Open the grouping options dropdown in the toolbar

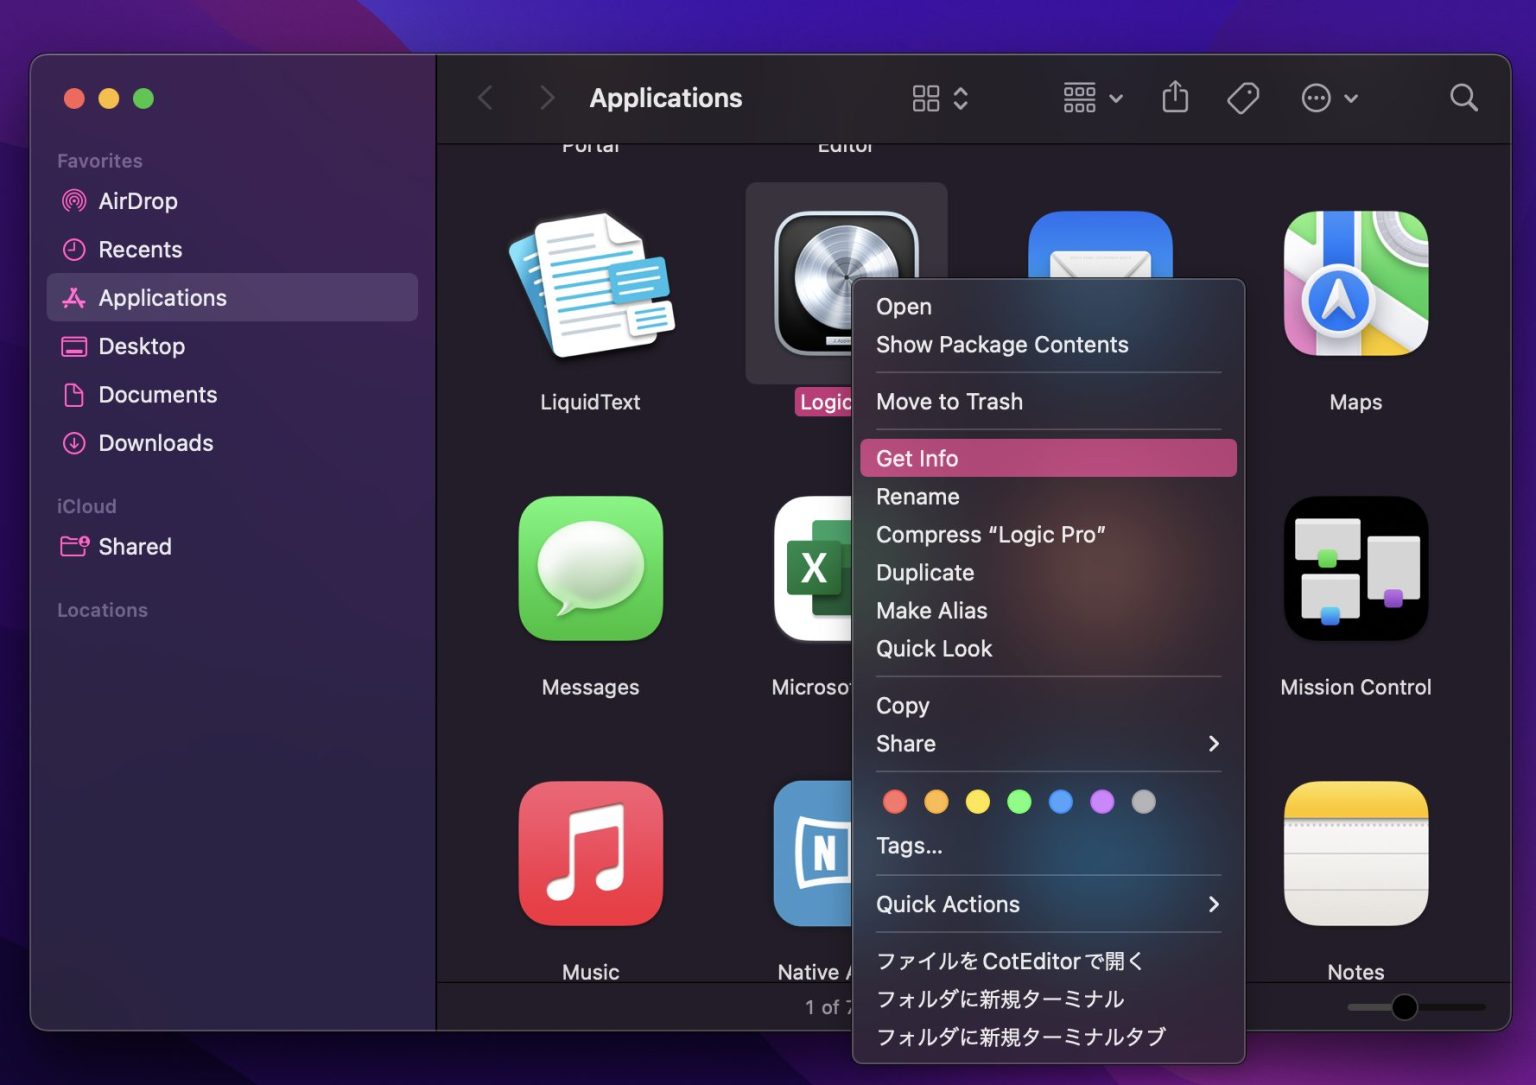tap(1090, 97)
